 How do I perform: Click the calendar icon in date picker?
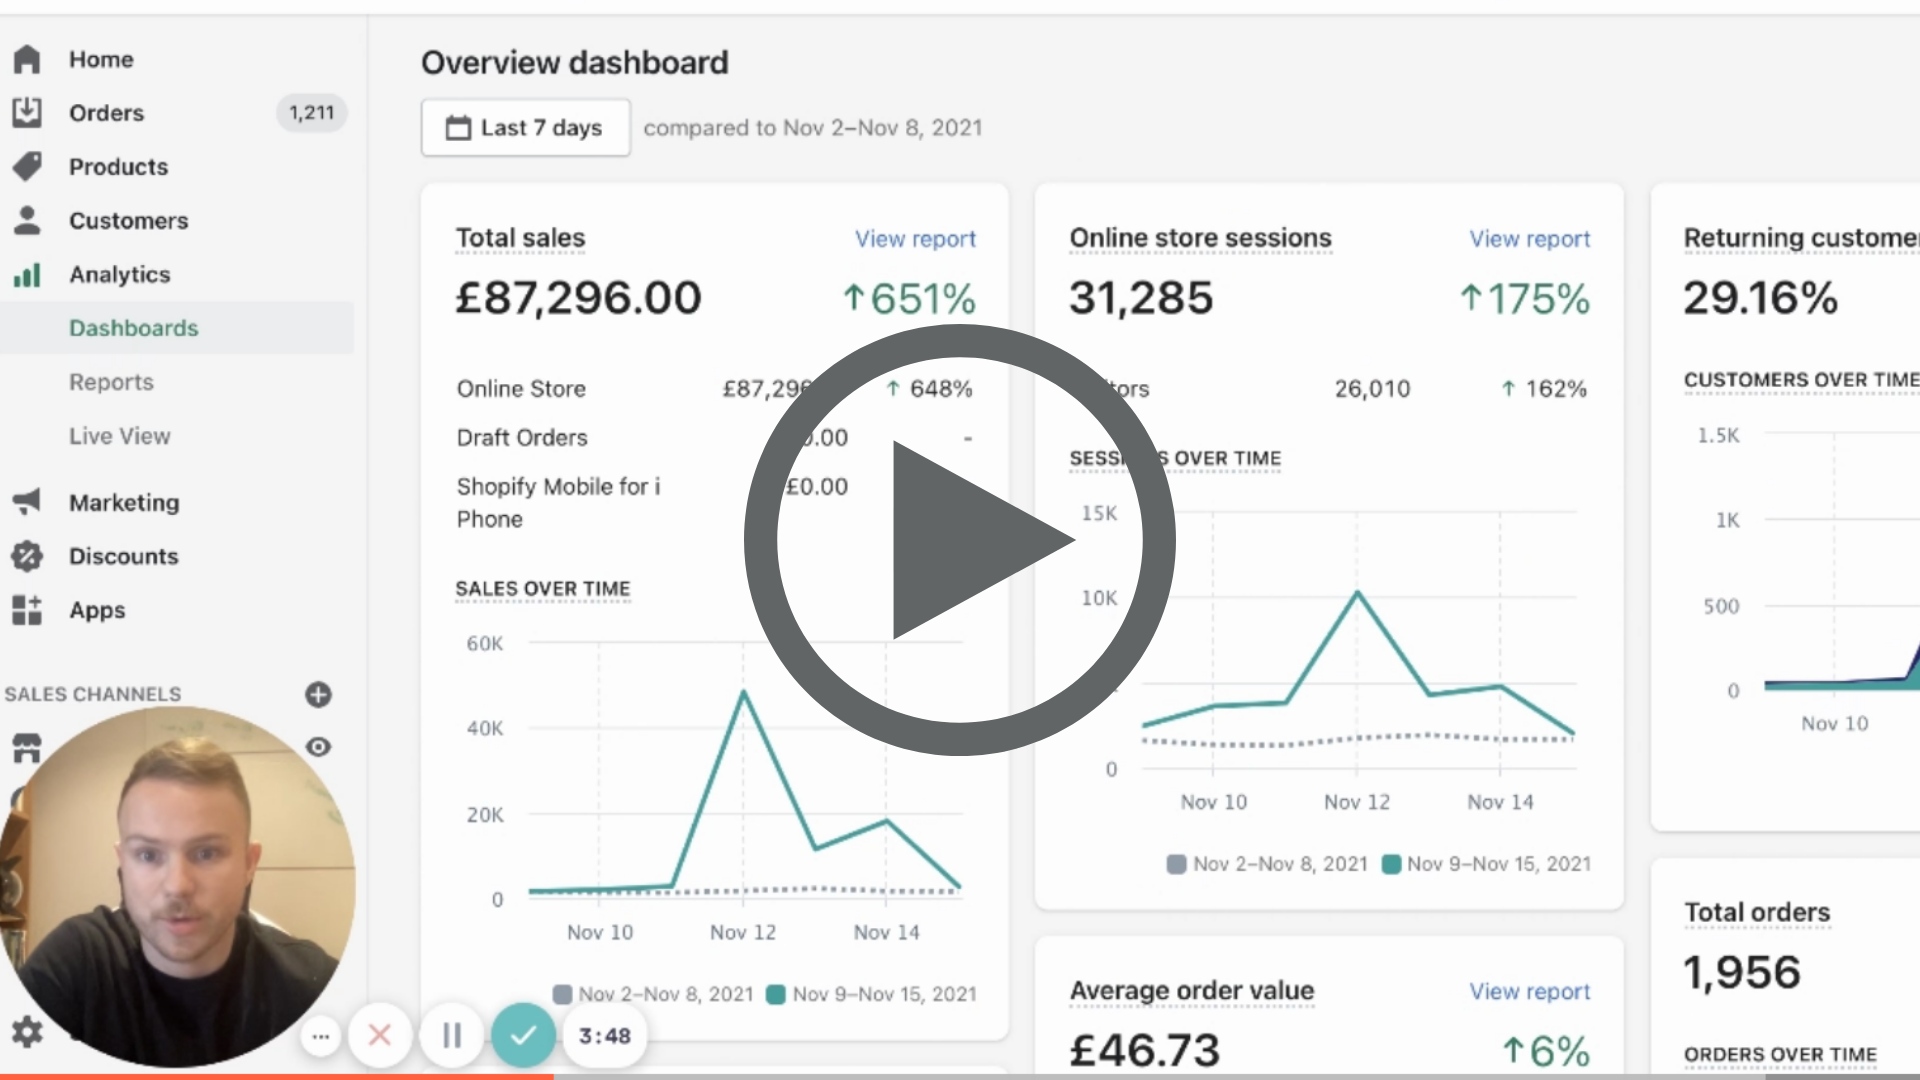tap(458, 128)
